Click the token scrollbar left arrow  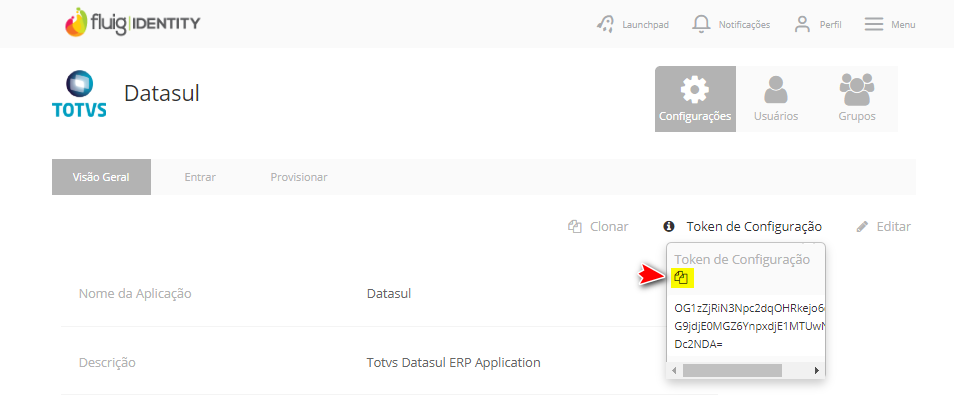tap(674, 370)
